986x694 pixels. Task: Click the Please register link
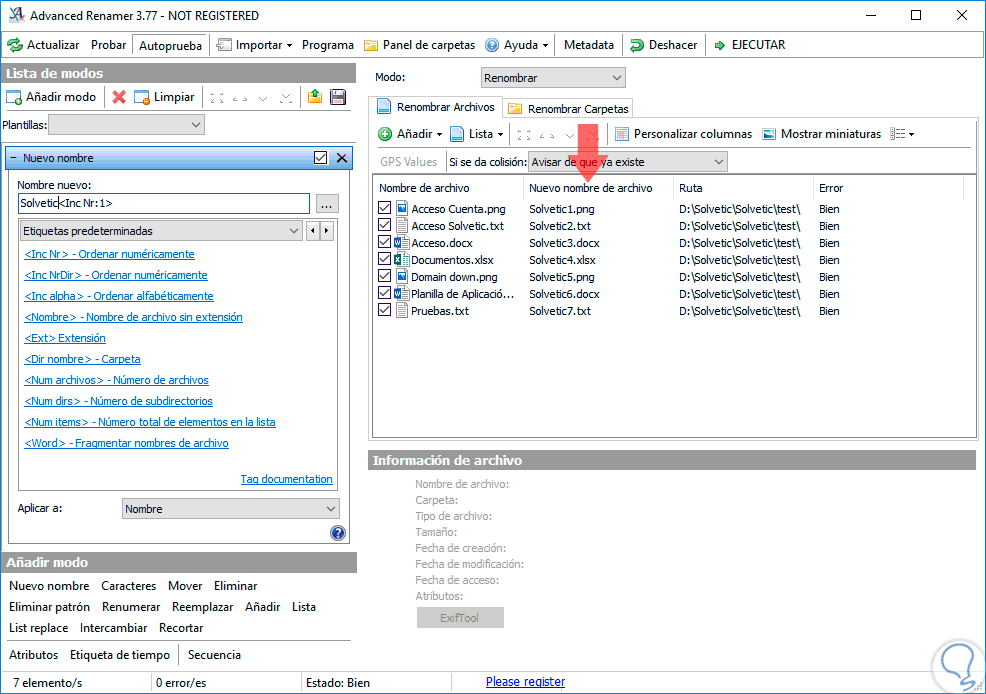(526, 682)
